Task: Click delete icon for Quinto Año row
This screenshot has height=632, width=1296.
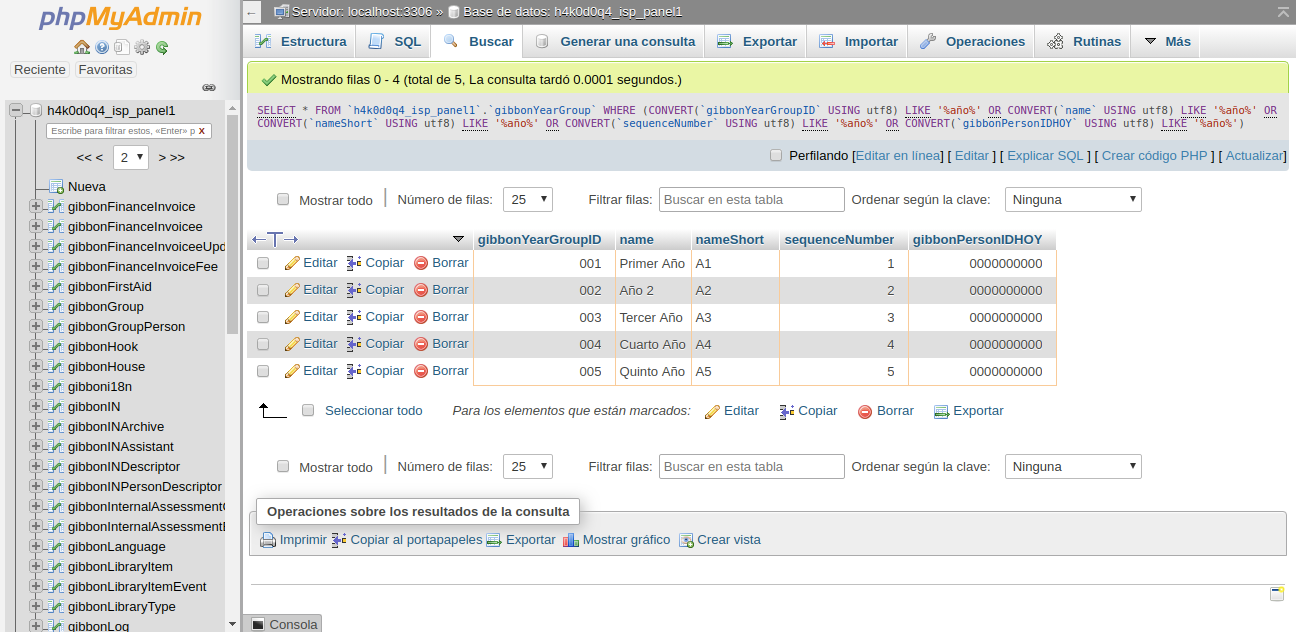Action: pos(421,371)
